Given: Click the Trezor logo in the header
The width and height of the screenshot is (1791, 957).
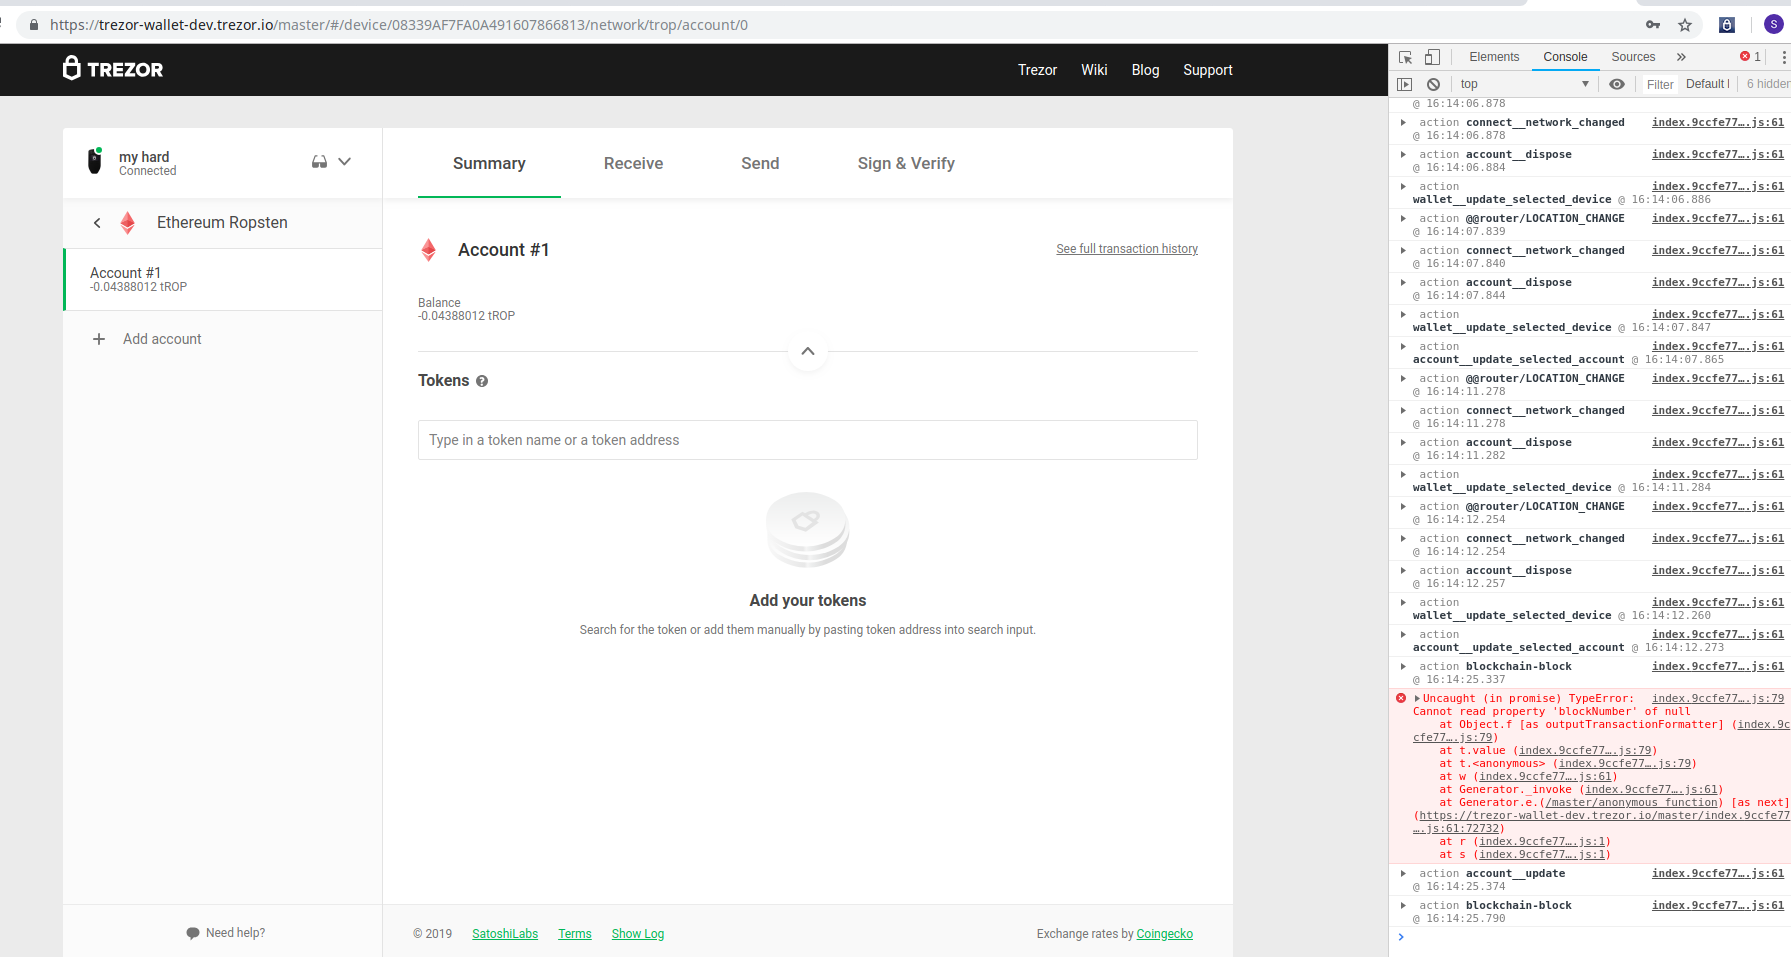Looking at the screenshot, I should pos(112,69).
